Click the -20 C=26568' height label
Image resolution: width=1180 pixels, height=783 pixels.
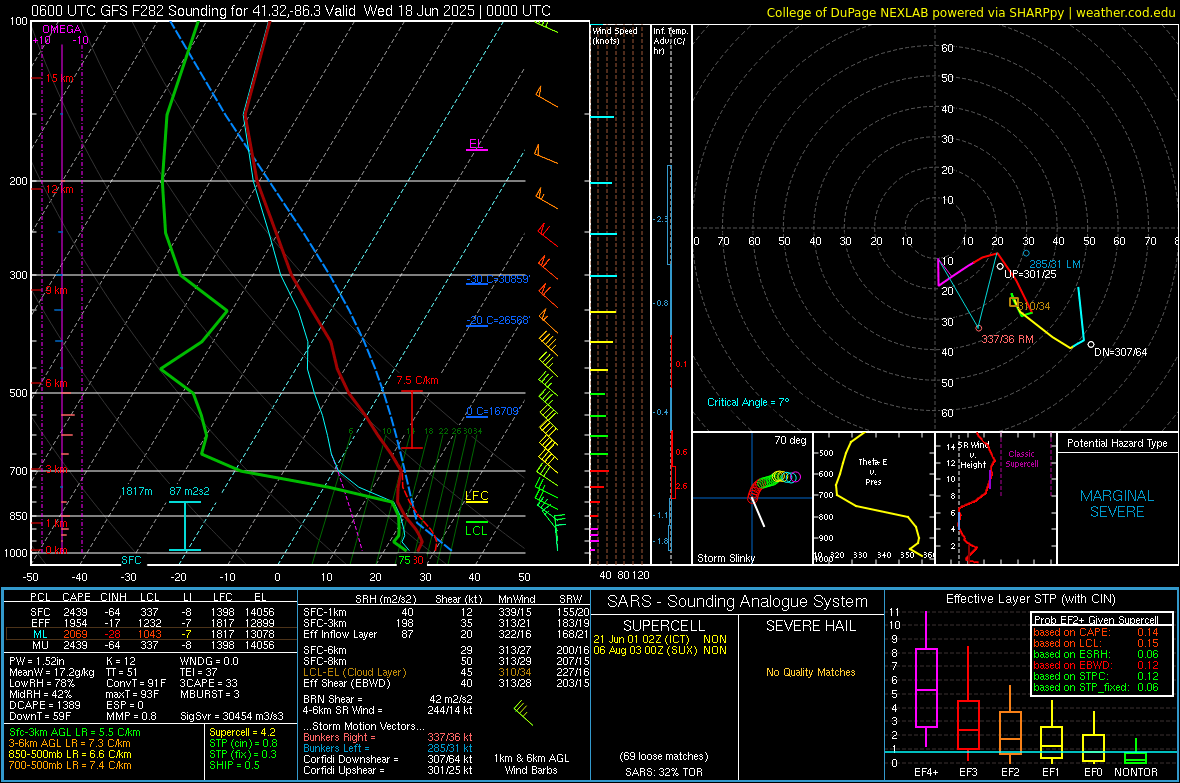pyautogui.click(x=498, y=320)
